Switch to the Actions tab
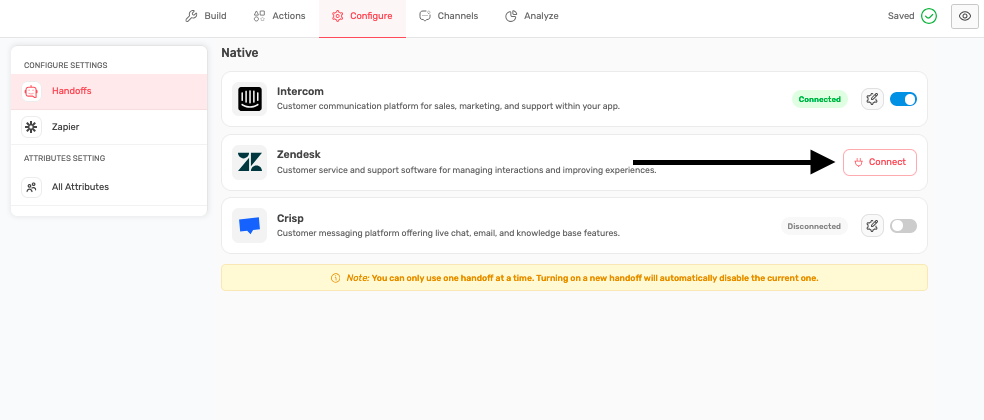The height and width of the screenshot is (420, 984). (279, 16)
